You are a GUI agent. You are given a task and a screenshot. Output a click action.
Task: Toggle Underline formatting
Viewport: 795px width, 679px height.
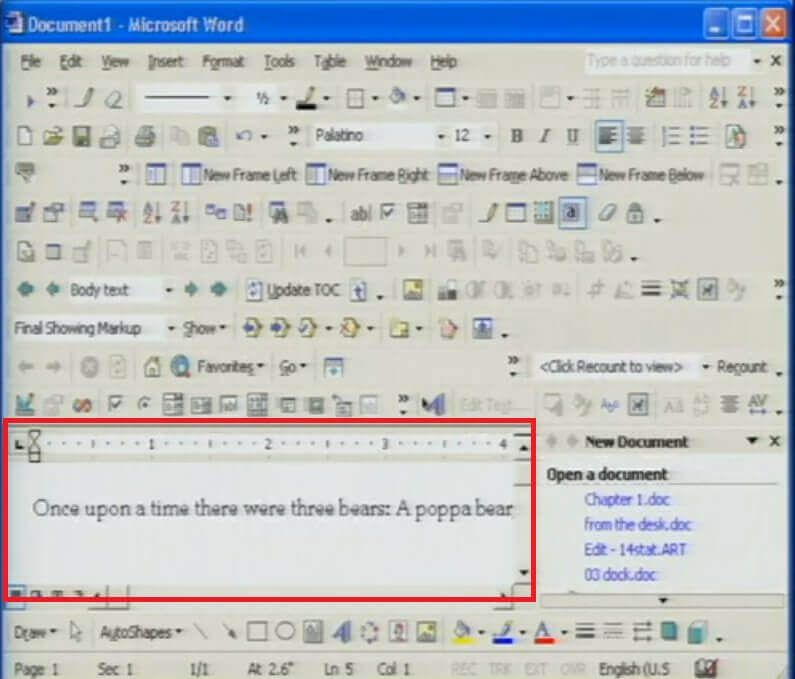572,136
